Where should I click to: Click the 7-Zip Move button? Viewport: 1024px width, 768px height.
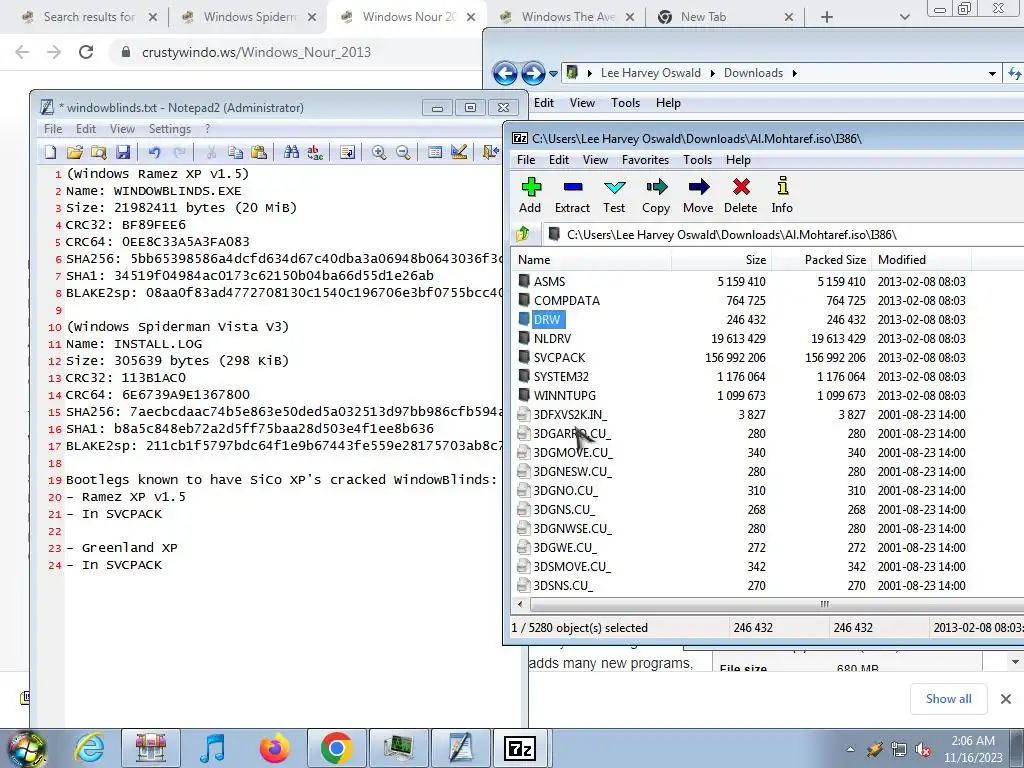pos(698,195)
